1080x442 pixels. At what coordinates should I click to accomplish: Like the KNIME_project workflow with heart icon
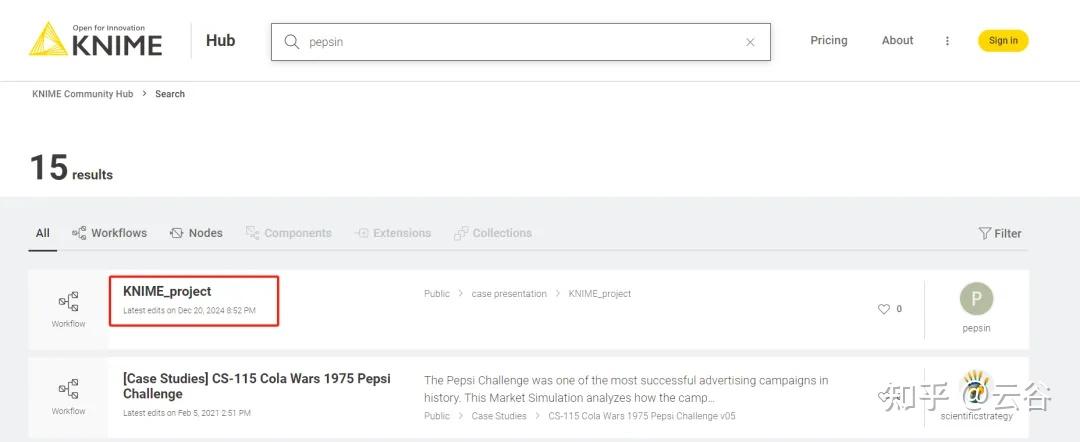pos(883,309)
